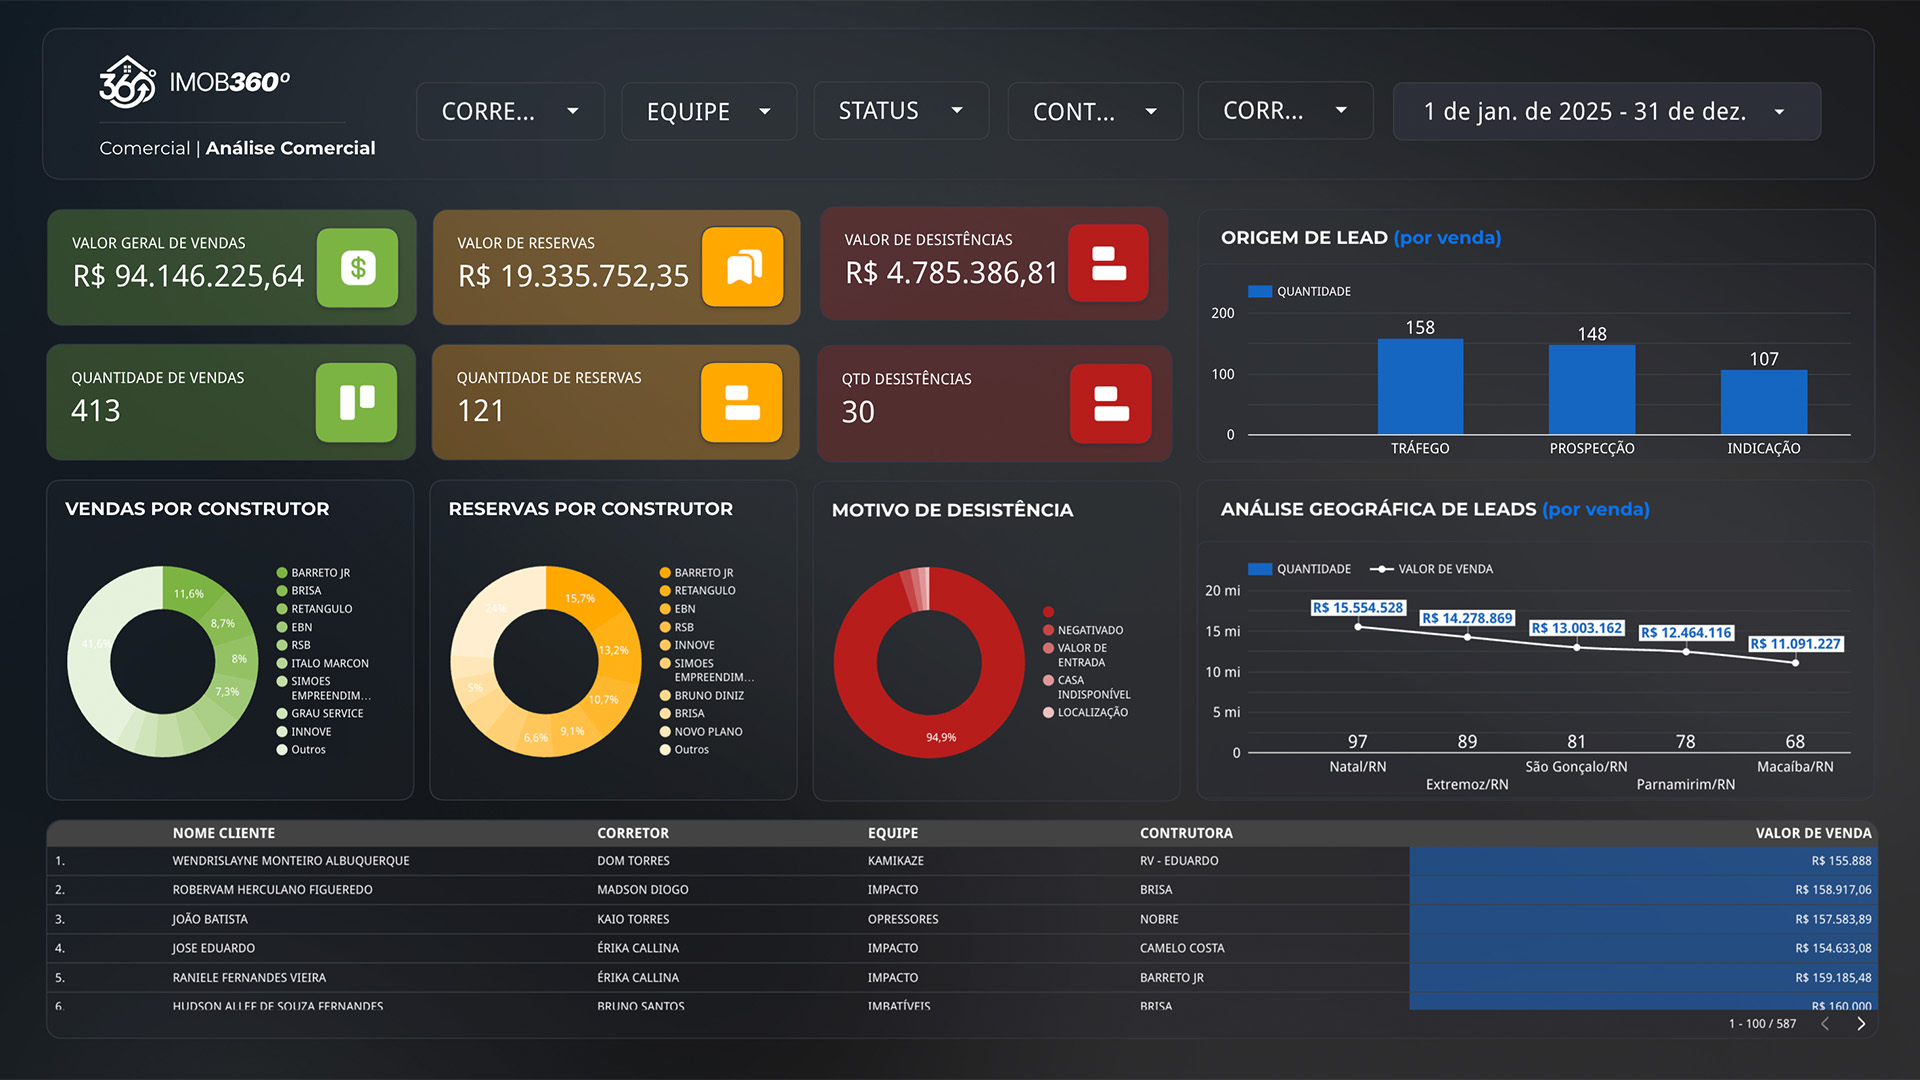
Task: Expand the date range selector
Action: (1605, 111)
